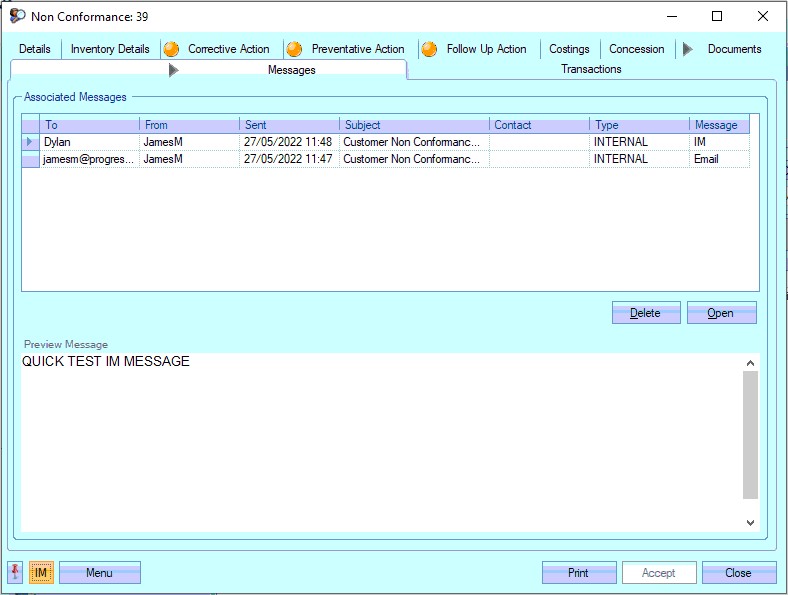Click the red pin icon at bottom left
The height and width of the screenshot is (595, 788).
(x=16, y=572)
